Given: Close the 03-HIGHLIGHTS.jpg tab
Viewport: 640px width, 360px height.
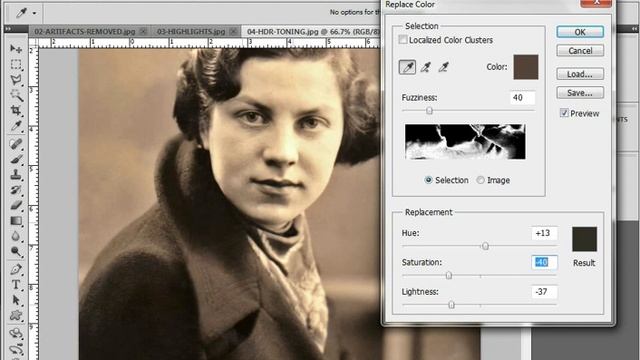Looking at the screenshot, I should coord(233,31).
